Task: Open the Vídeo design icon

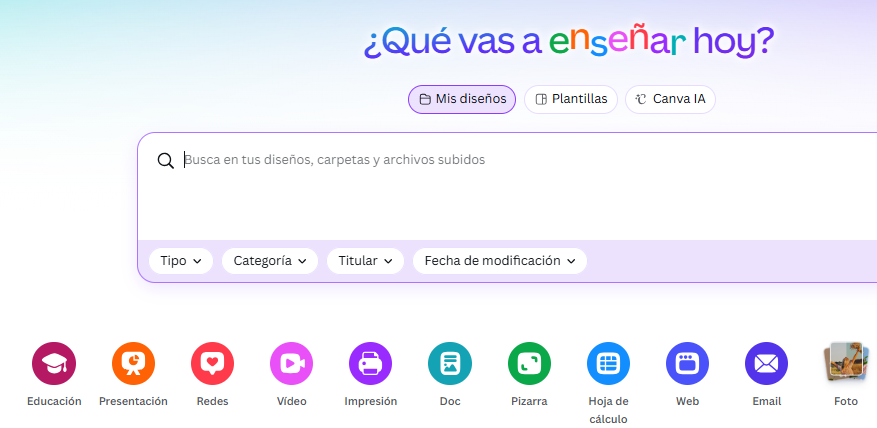Action: tap(291, 364)
